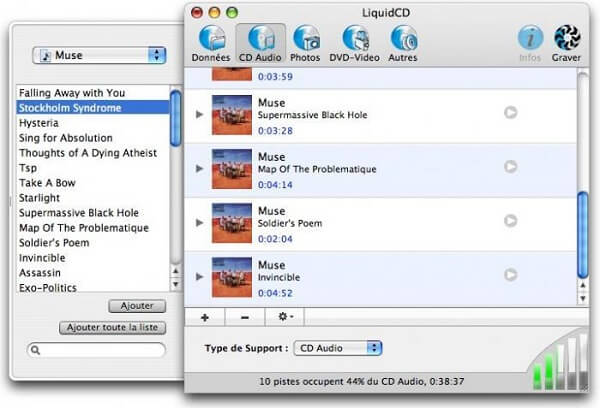The width and height of the screenshot is (600, 408).
Task: Click the Ajouter button
Action: (136, 305)
